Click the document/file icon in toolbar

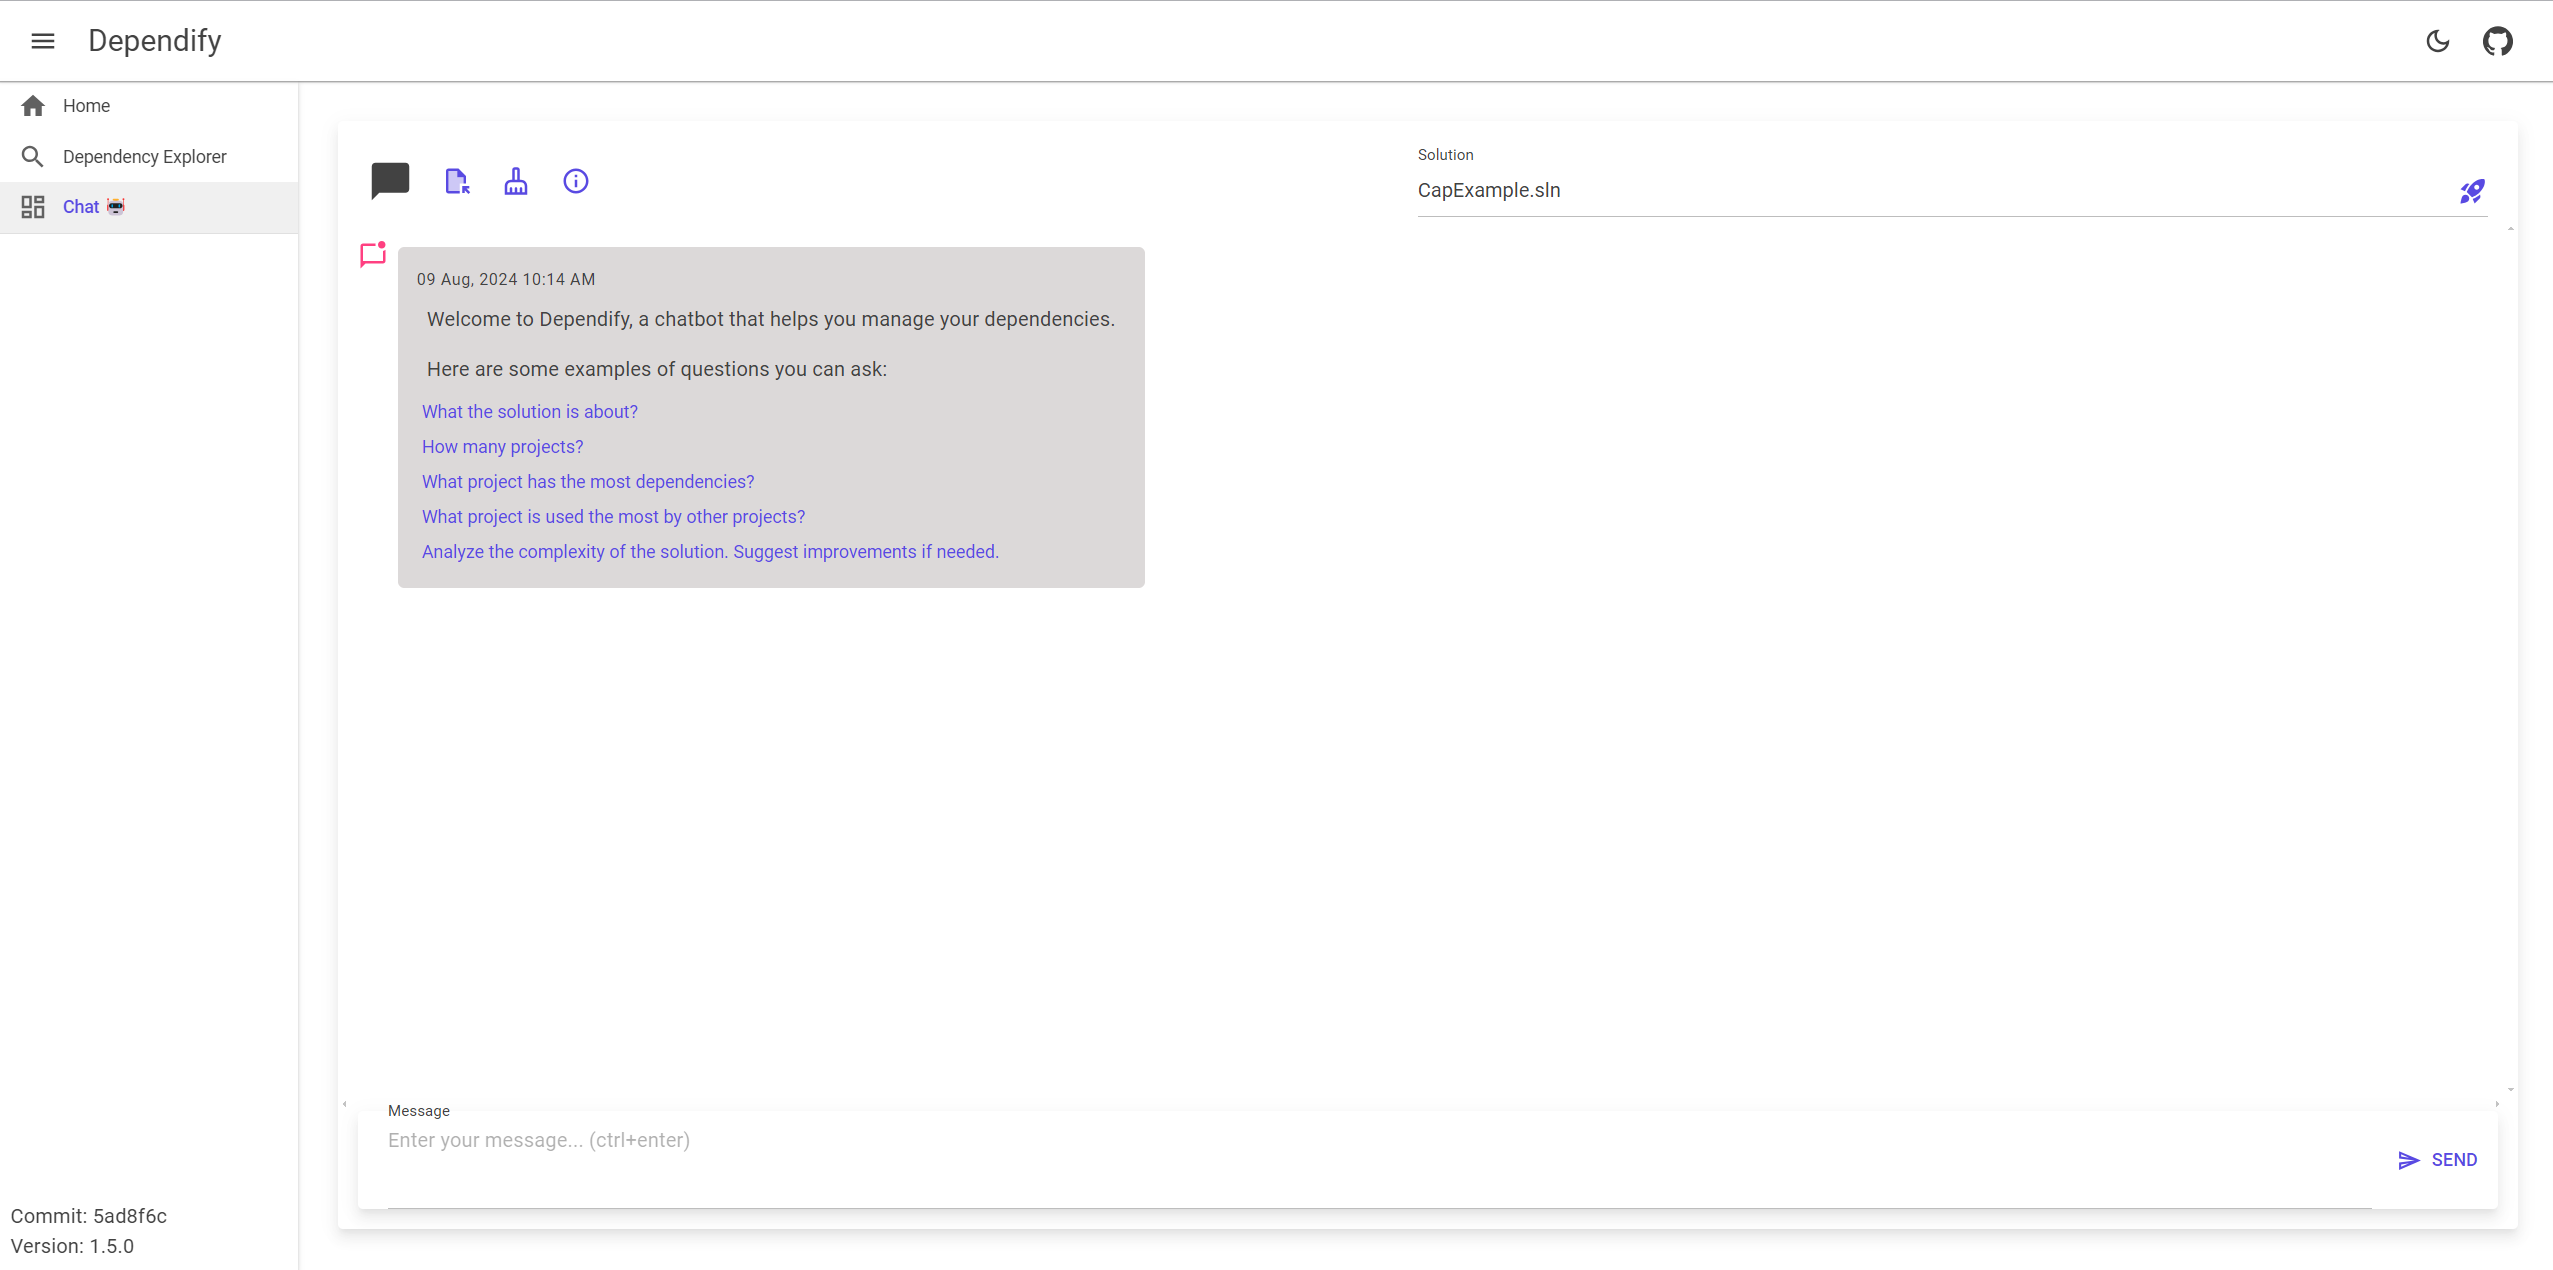pyautogui.click(x=458, y=181)
